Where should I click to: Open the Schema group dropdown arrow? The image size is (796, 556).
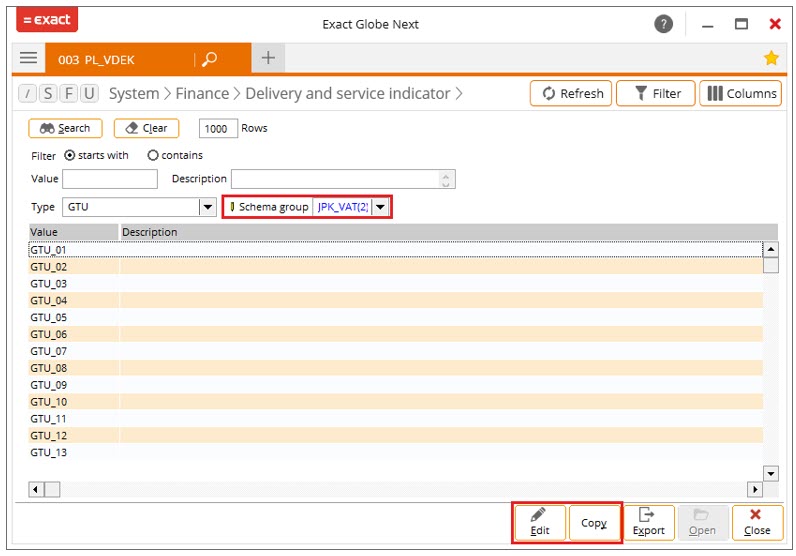click(x=380, y=207)
